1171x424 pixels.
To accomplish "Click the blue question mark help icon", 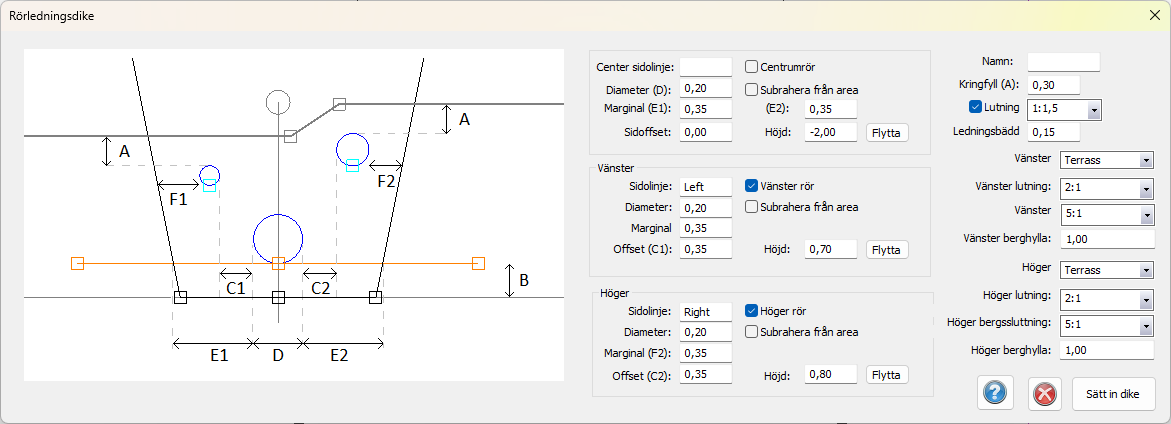I will pos(994,393).
